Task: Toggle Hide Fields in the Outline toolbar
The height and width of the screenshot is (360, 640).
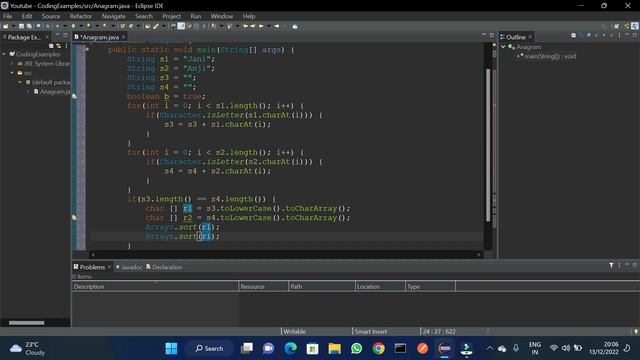Action: (589, 36)
